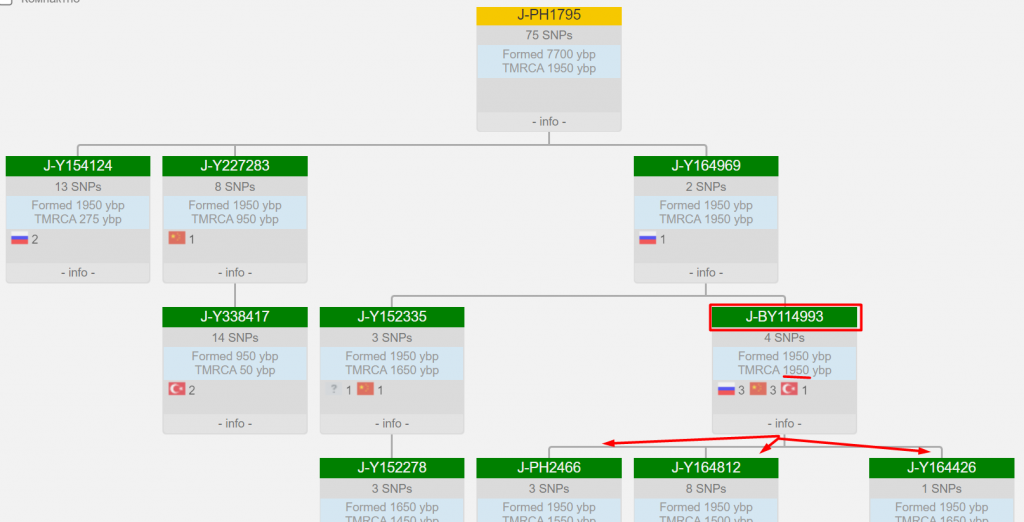The width and height of the screenshot is (1024, 522).
Task: Click the China flag in J-Y152335 node
Action: (365, 390)
